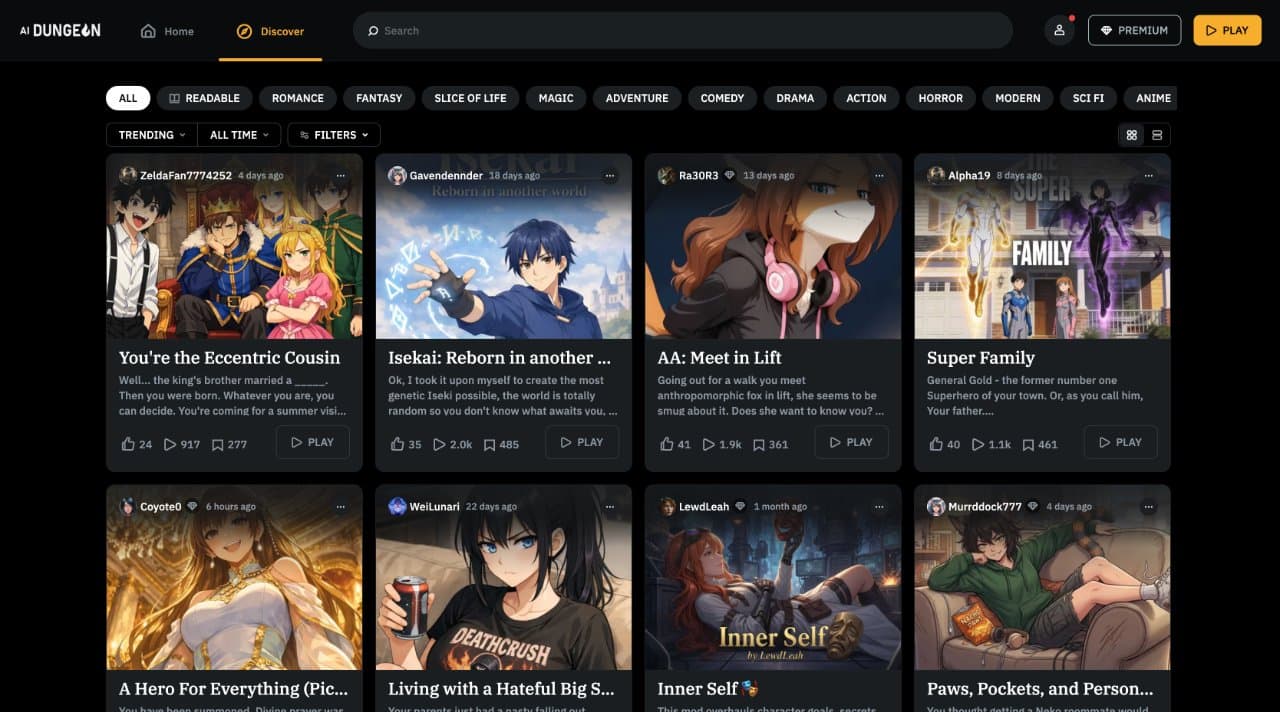Select the Horror category chip
The height and width of the screenshot is (712, 1280).
pos(940,98)
